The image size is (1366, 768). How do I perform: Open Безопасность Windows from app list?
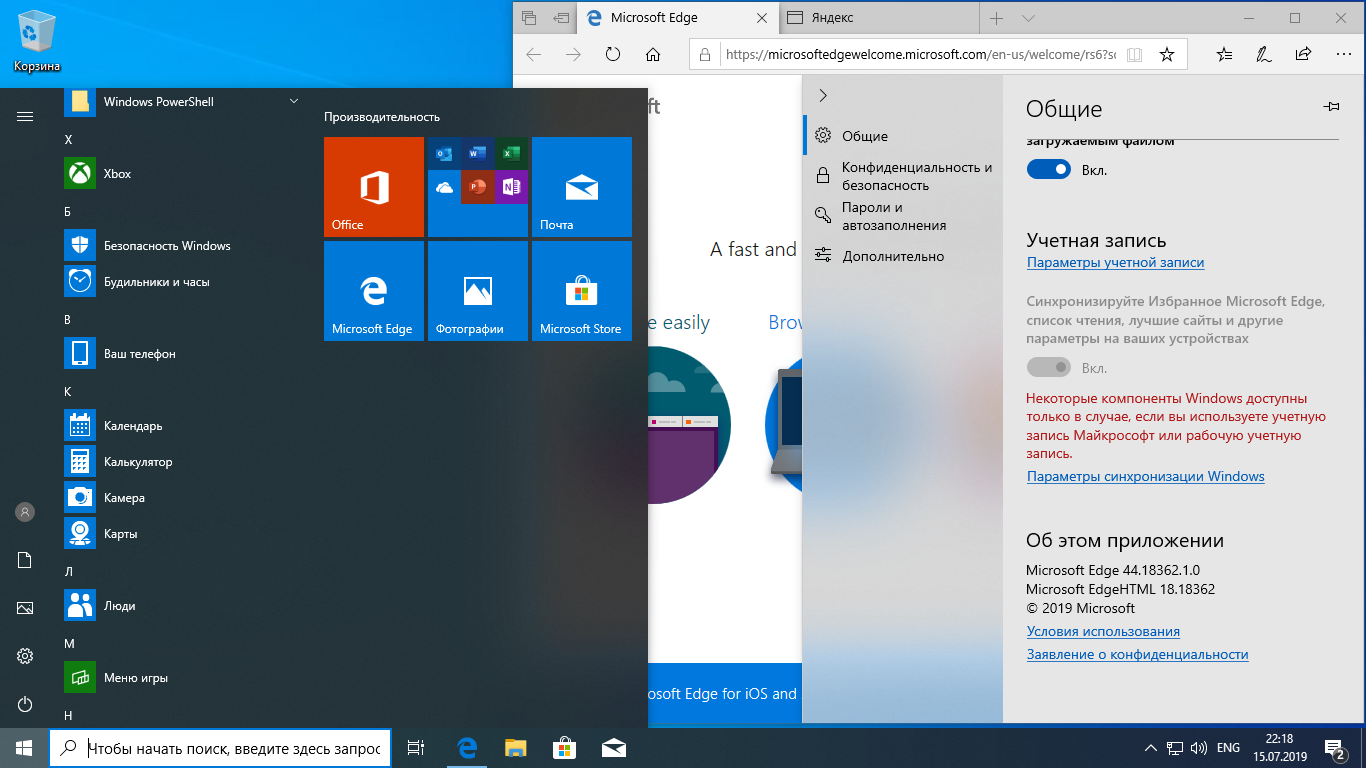click(180, 246)
